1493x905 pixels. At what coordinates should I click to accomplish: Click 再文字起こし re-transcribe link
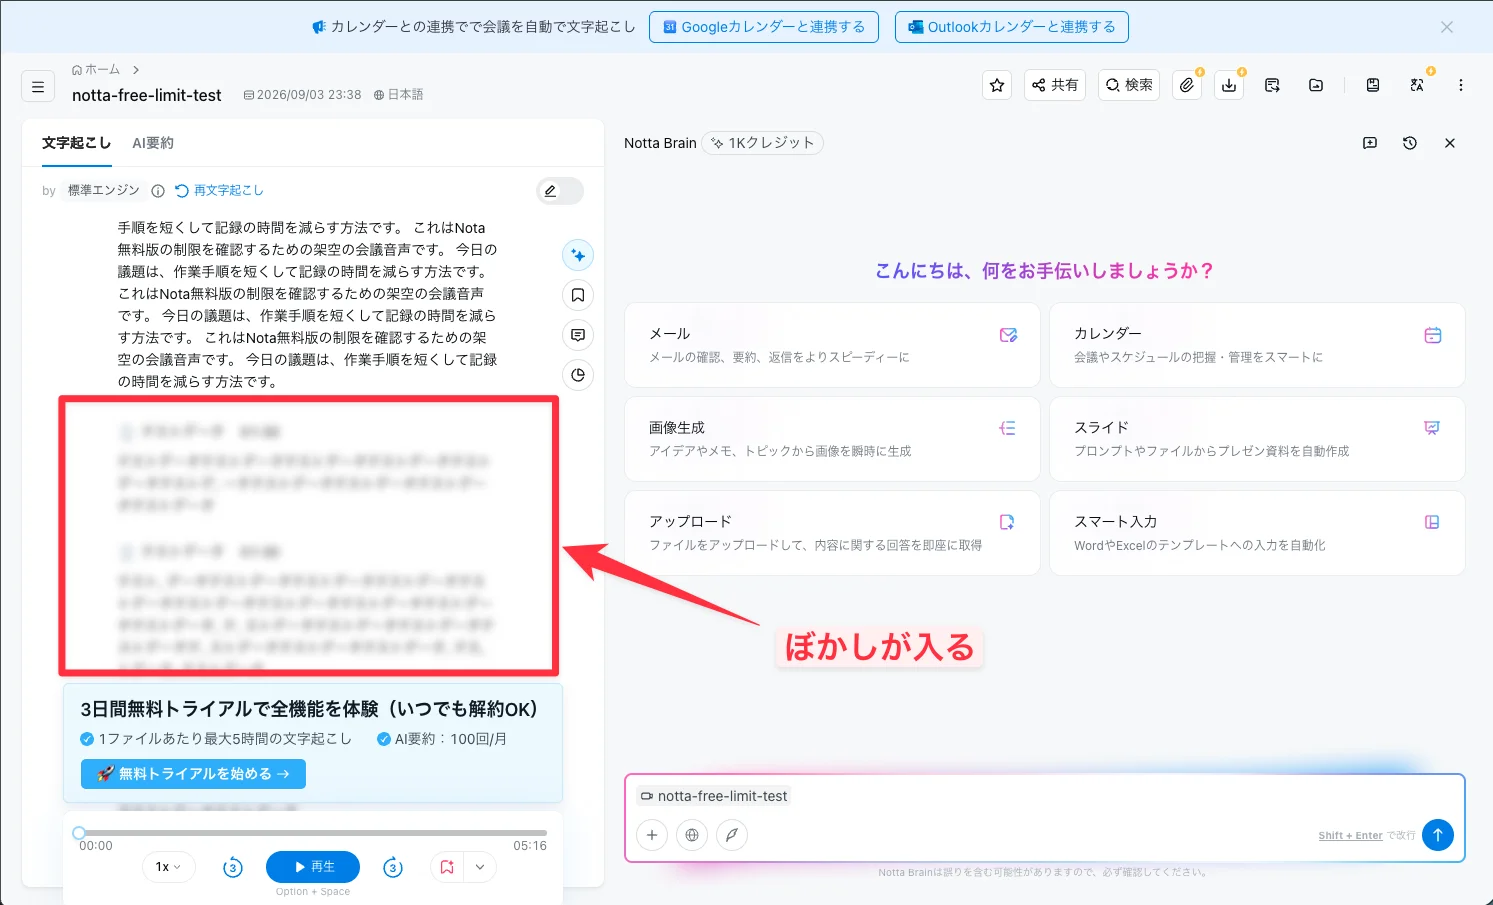[x=220, y=190]
